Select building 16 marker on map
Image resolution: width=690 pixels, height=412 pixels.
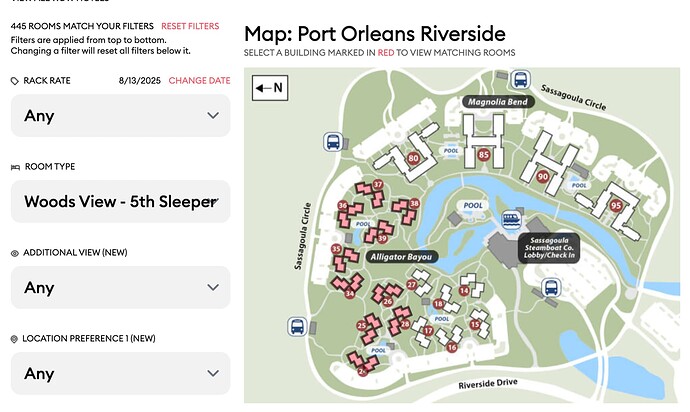(x=451, y=347)
